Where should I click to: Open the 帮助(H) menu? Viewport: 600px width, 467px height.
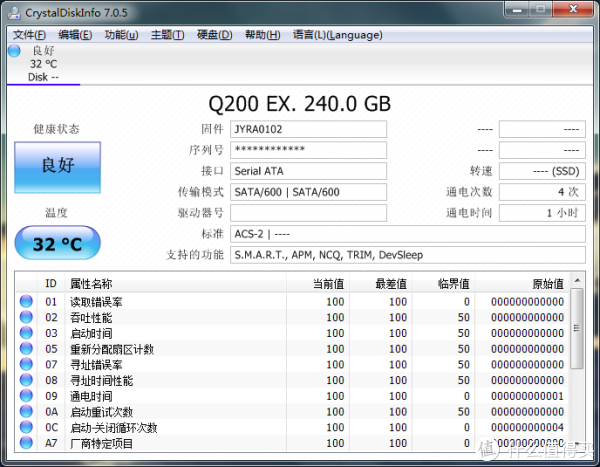[262, 35]
